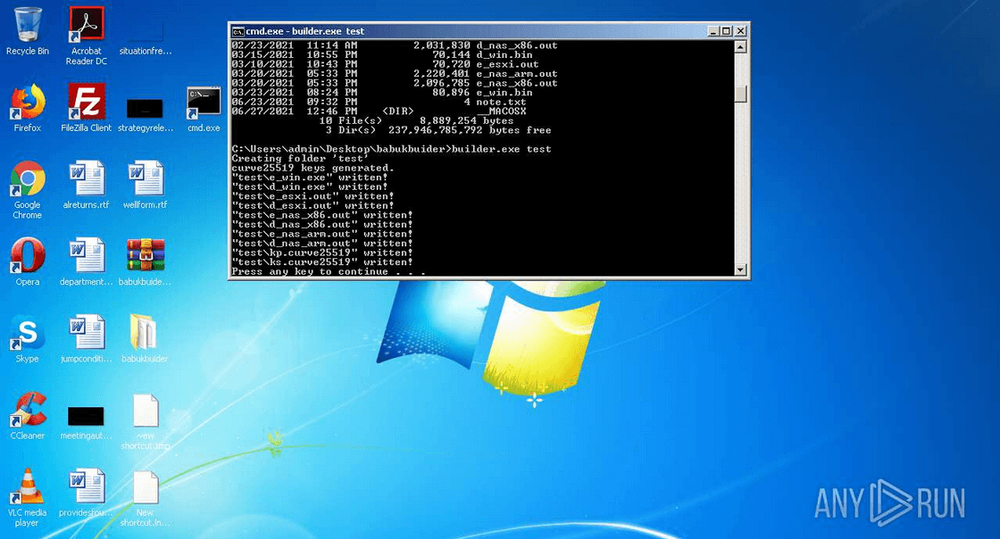Open the Skype desktop shortcut
The height and width of the screenshot is (539, 1000).
27,333
